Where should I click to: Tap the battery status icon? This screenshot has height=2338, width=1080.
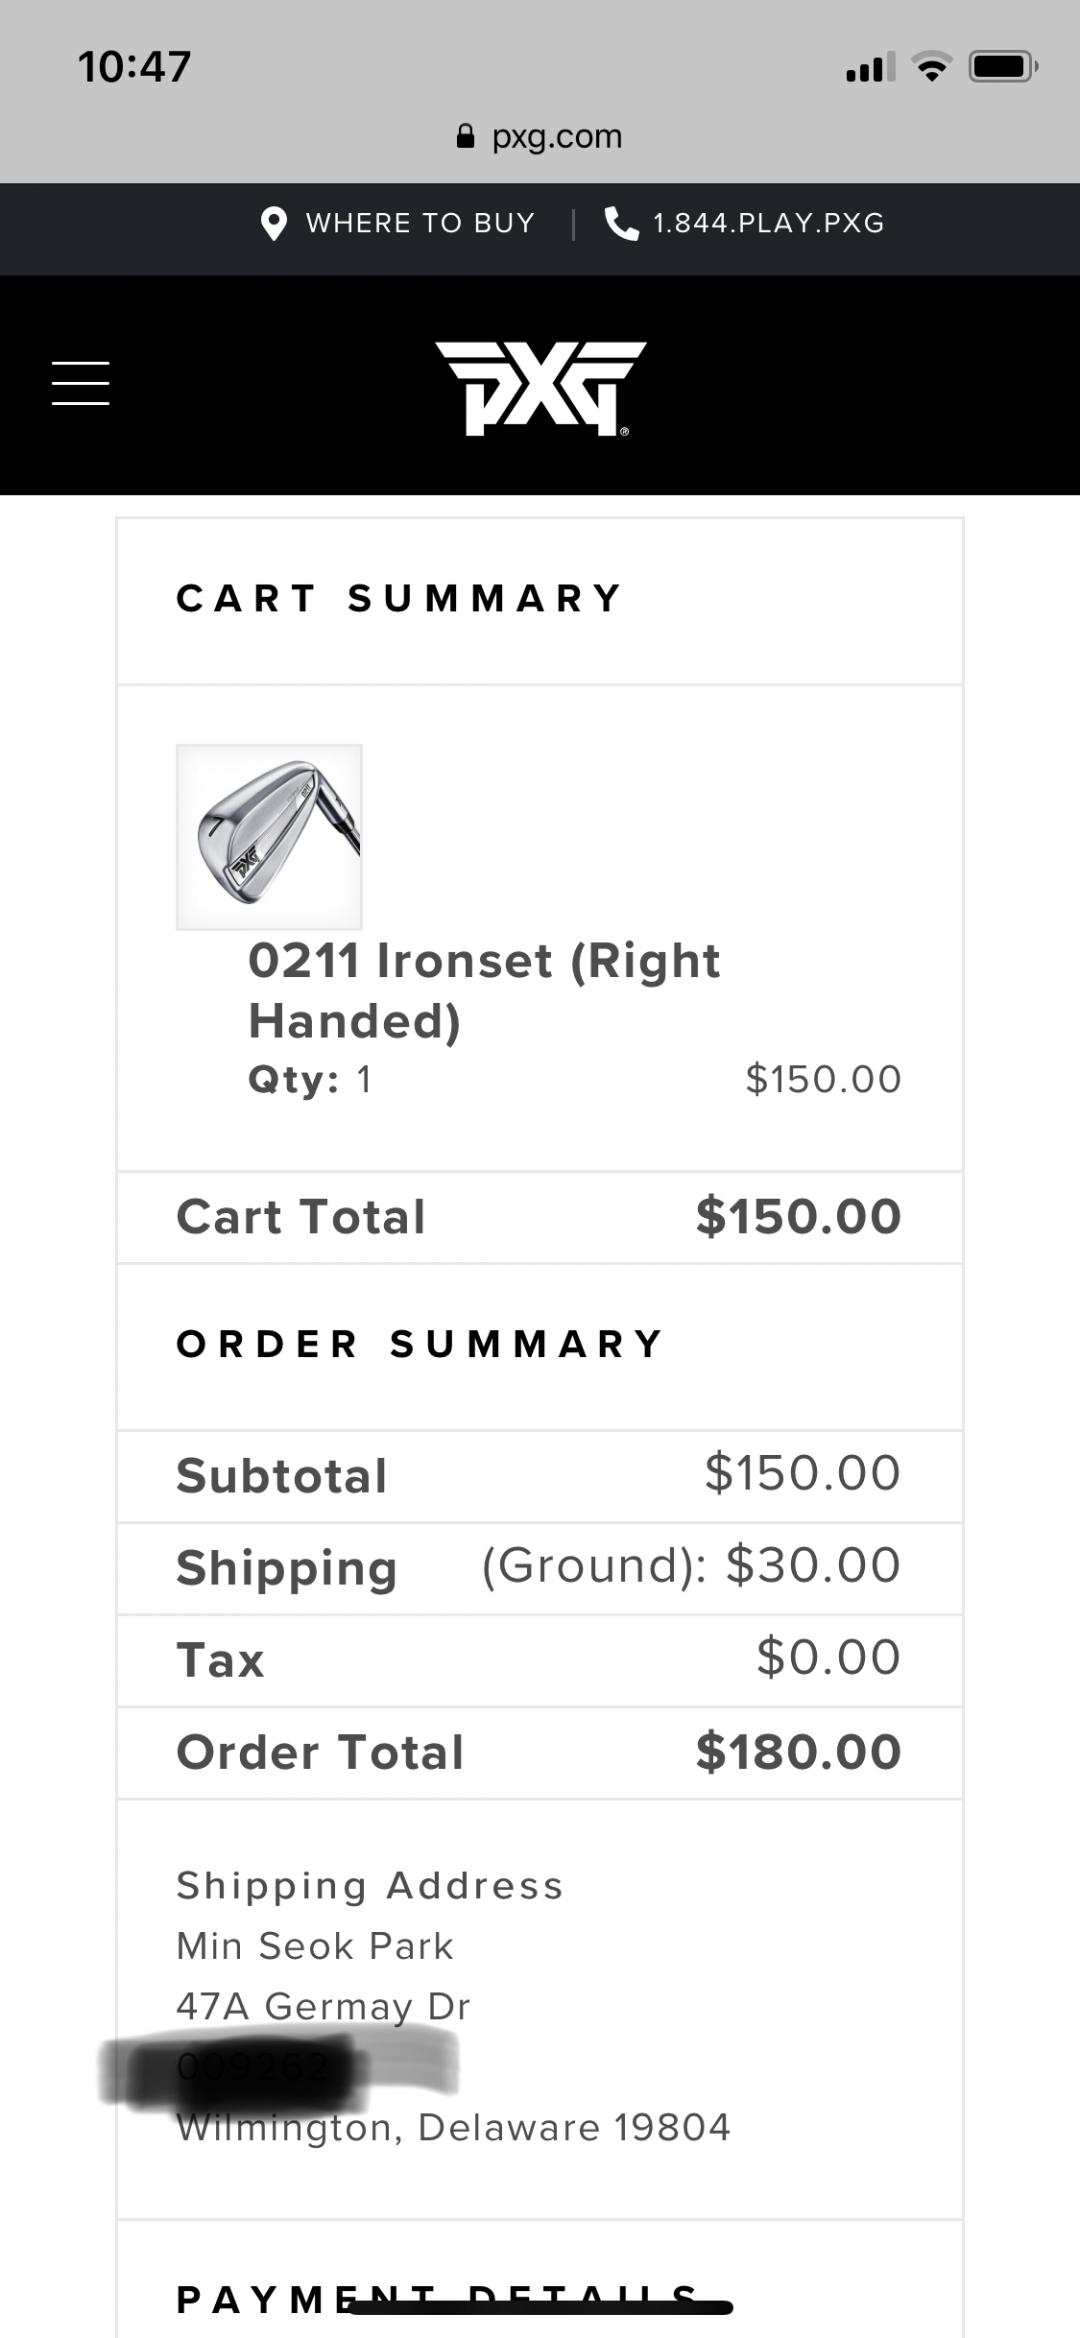tap(1002, 68)
